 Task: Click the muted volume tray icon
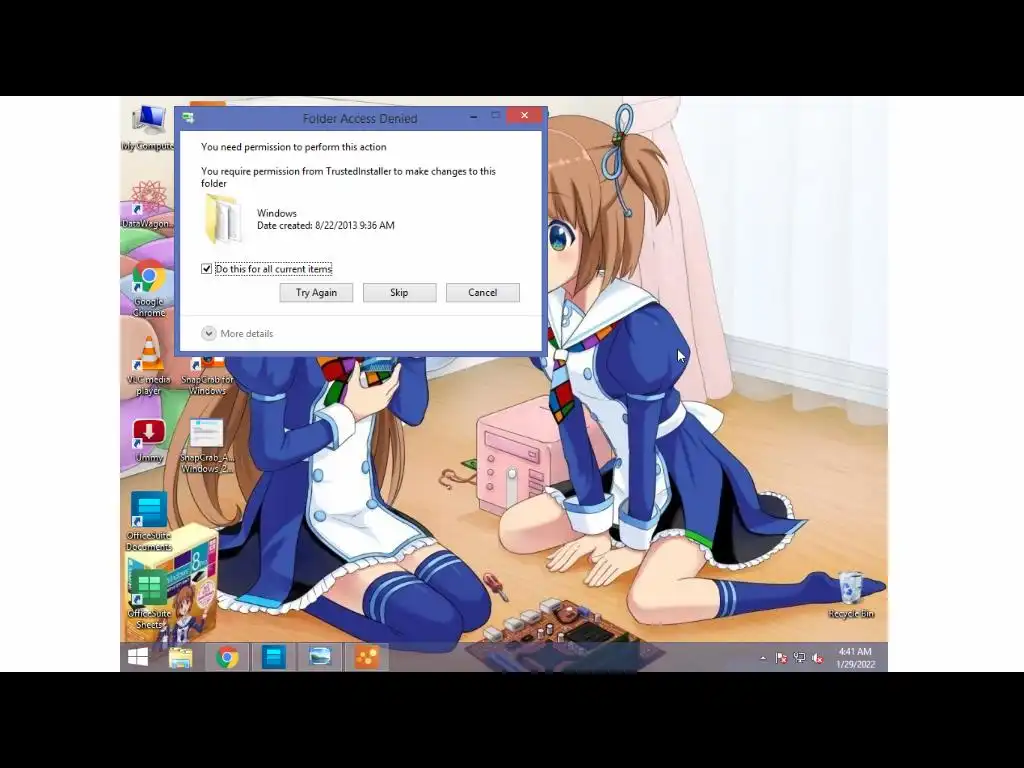(817, 658)
